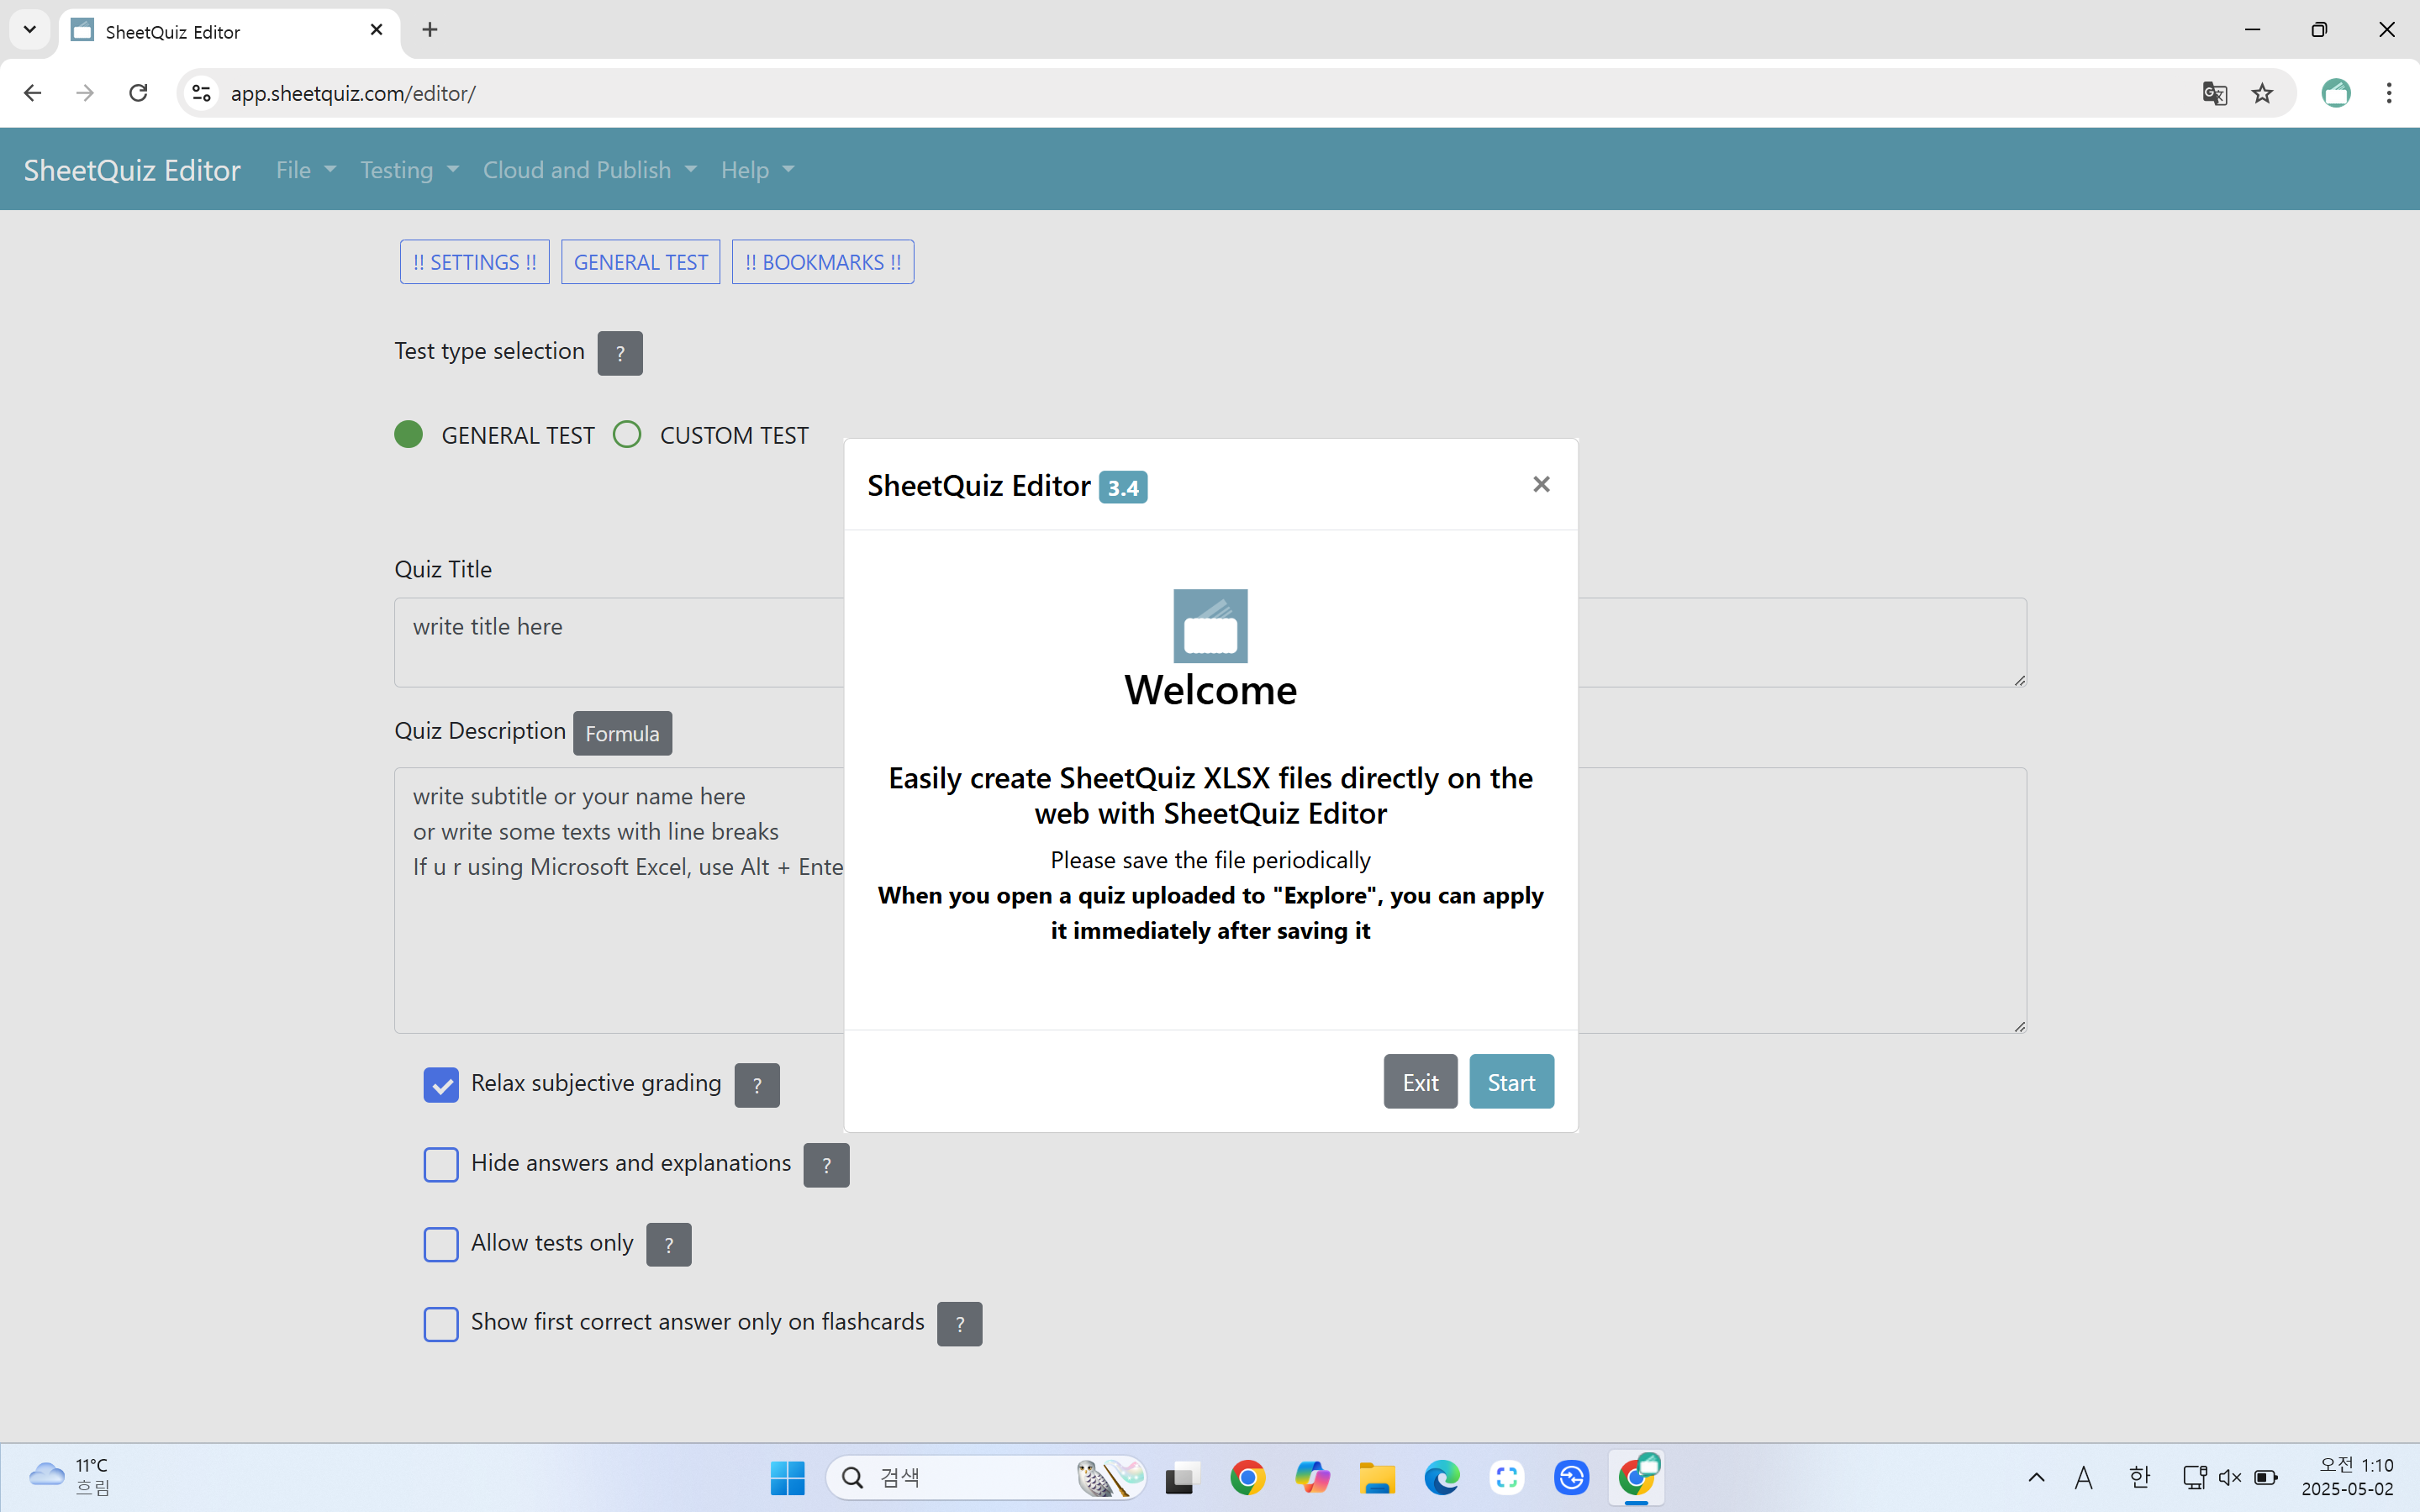Viewport: 2420px width, 1512px height.
Task: Check the Allow tests only box
Action: tap(441, 1245)
